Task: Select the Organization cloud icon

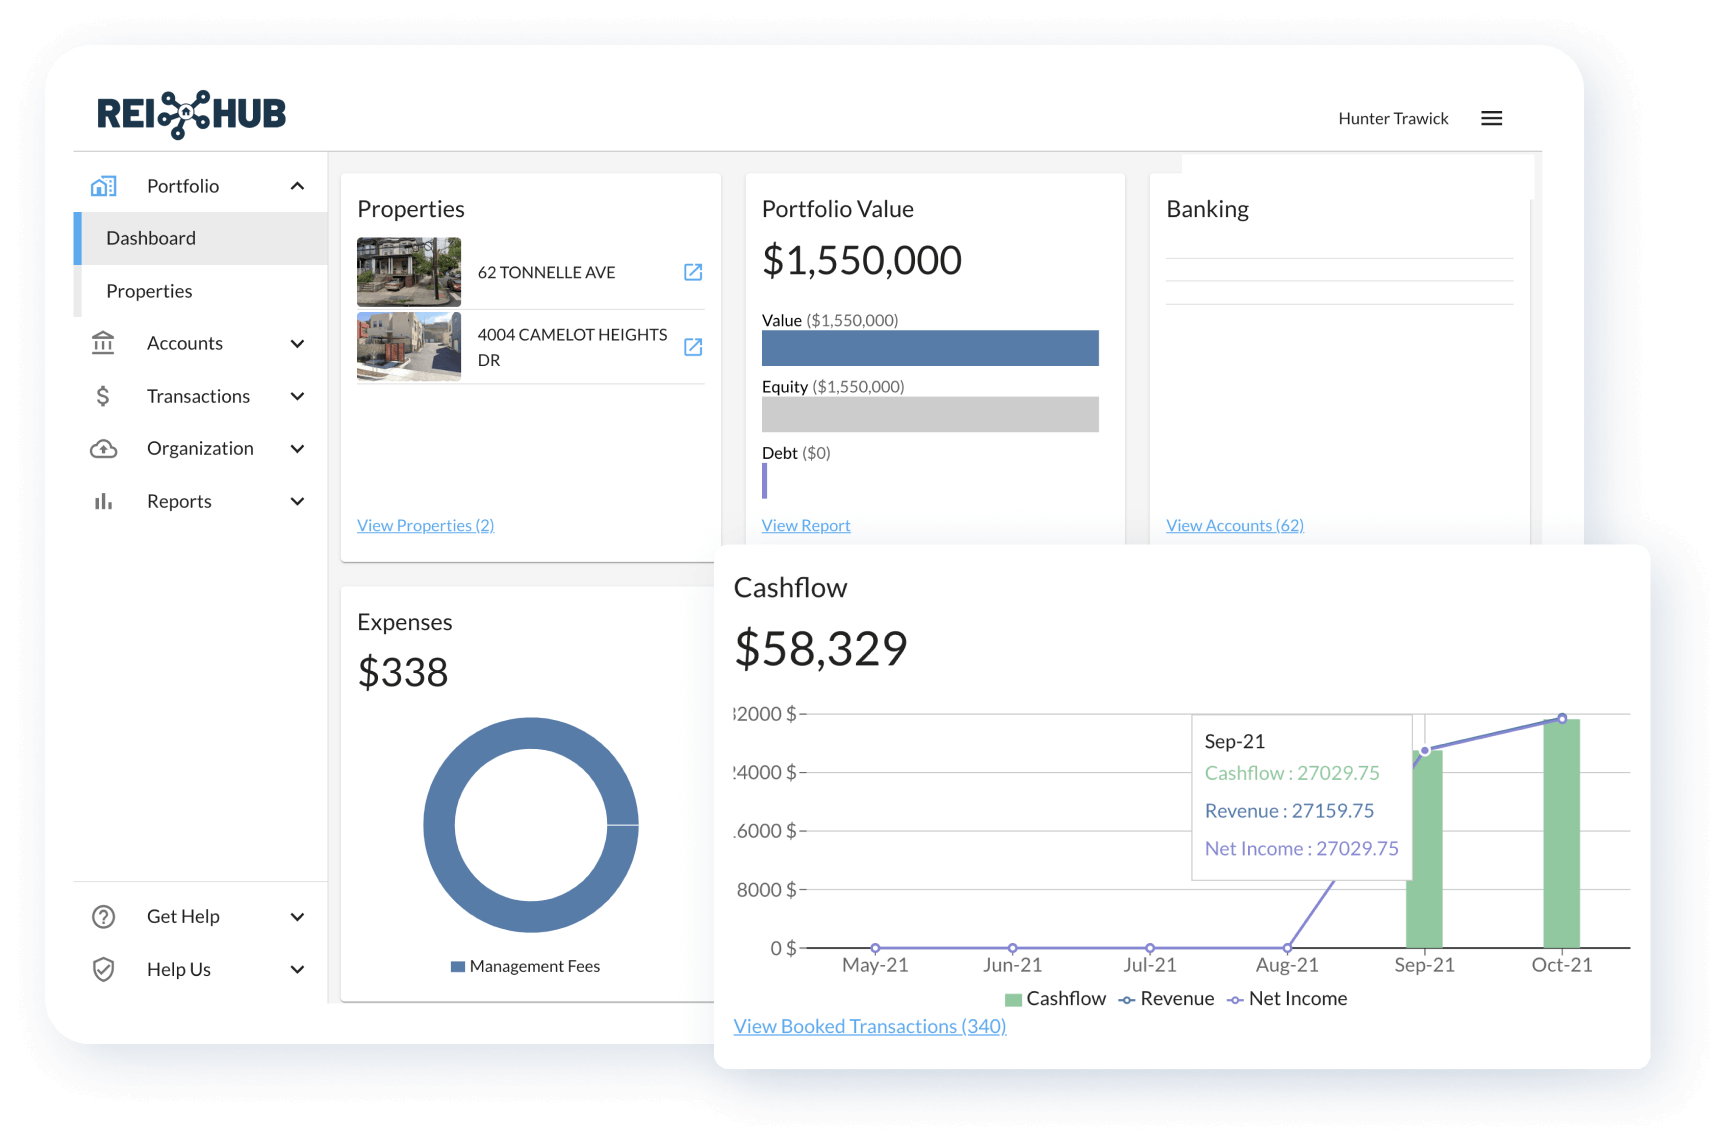Action: coord(103,448)
